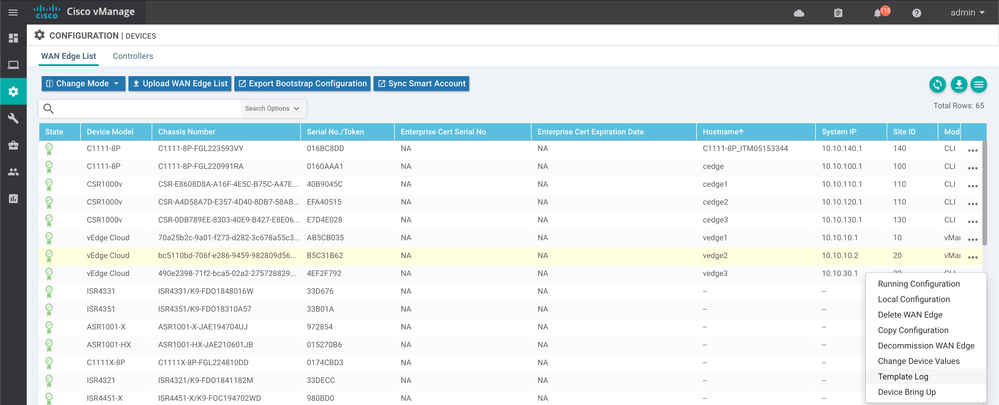The image size is (999, 405).
Task: Click the cloud icon in top bar
Action: (x=798, y=13)
